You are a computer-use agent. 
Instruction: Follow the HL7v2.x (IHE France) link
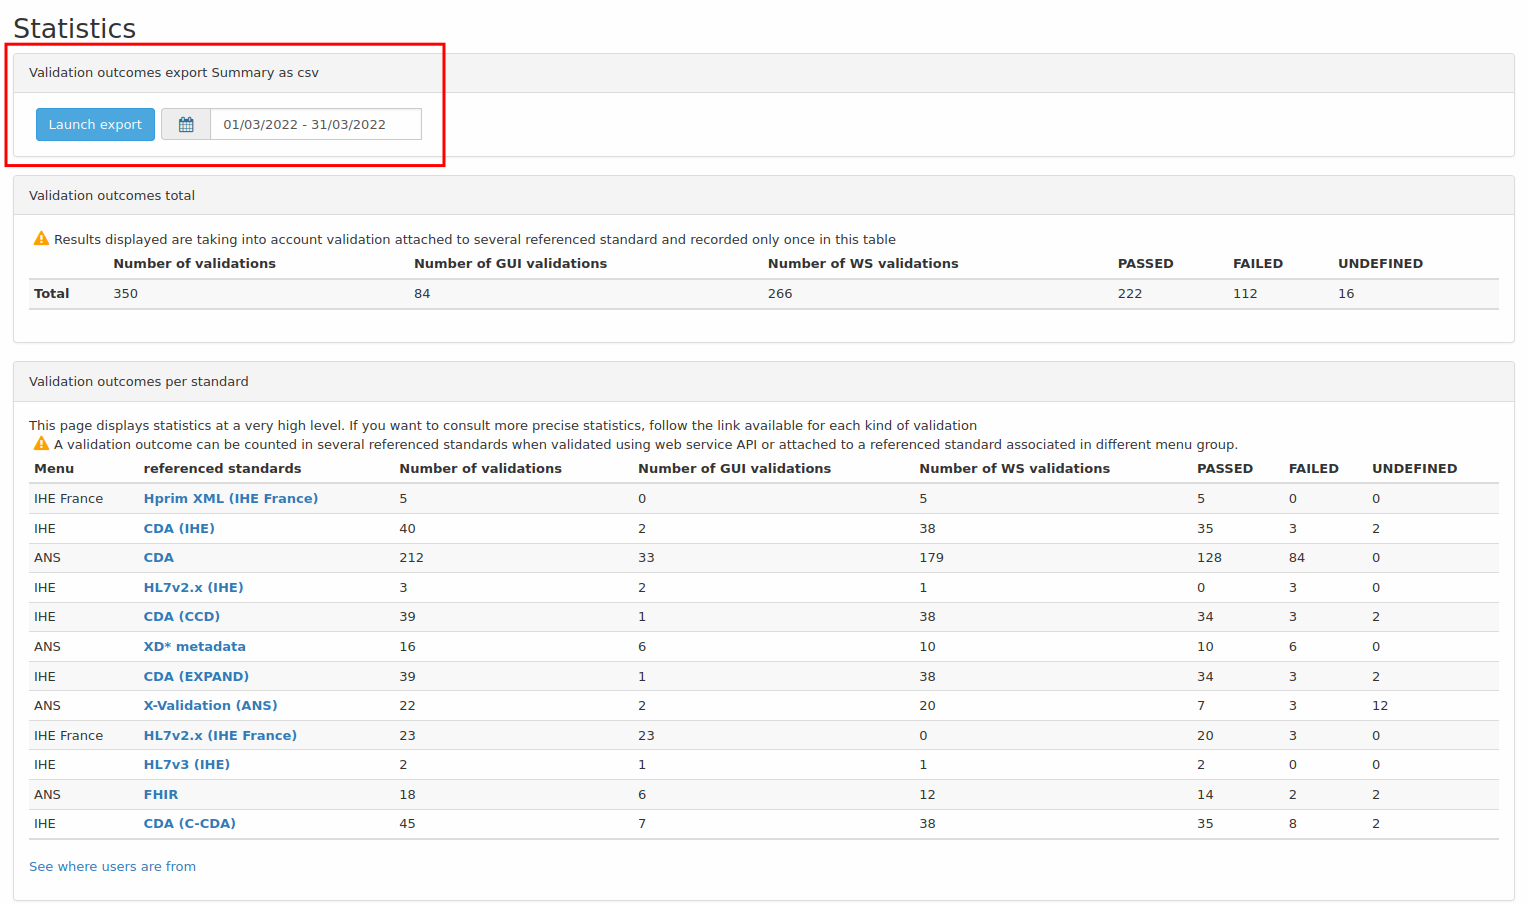[x=220, y=735]
